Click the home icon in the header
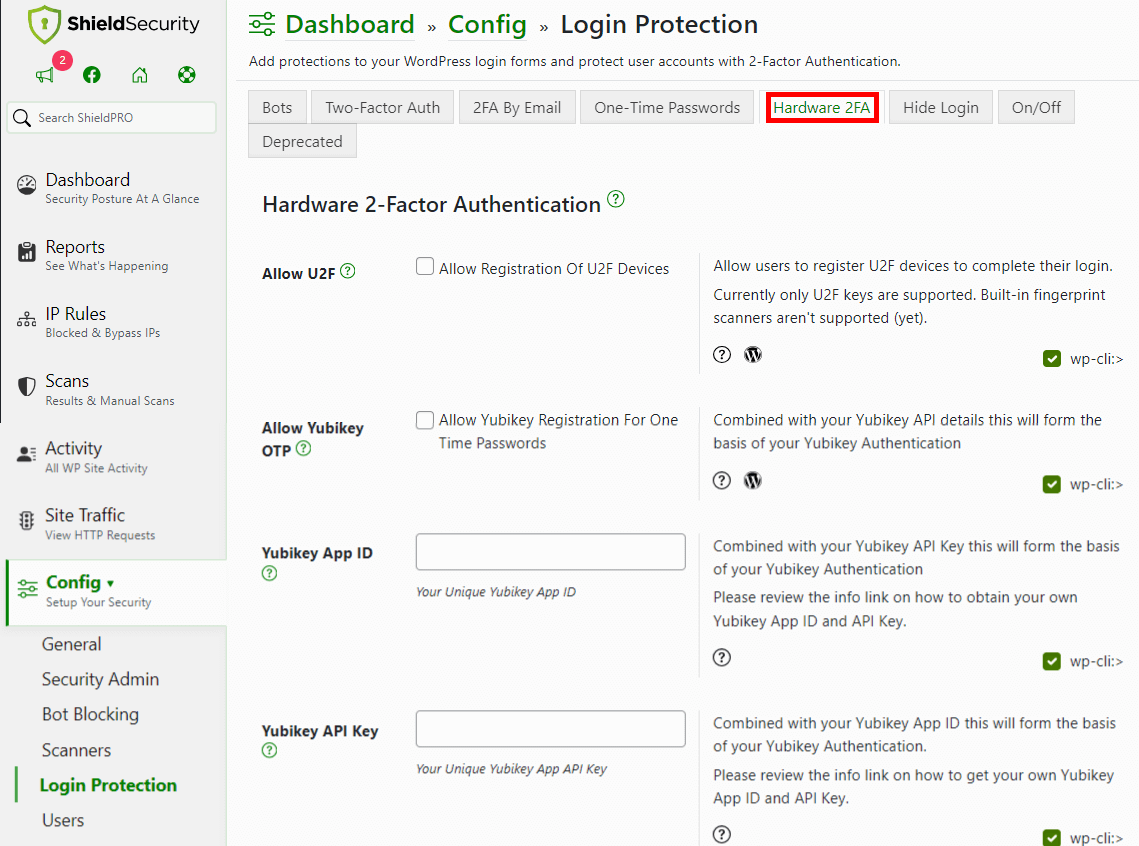 [x=139, y=74]
